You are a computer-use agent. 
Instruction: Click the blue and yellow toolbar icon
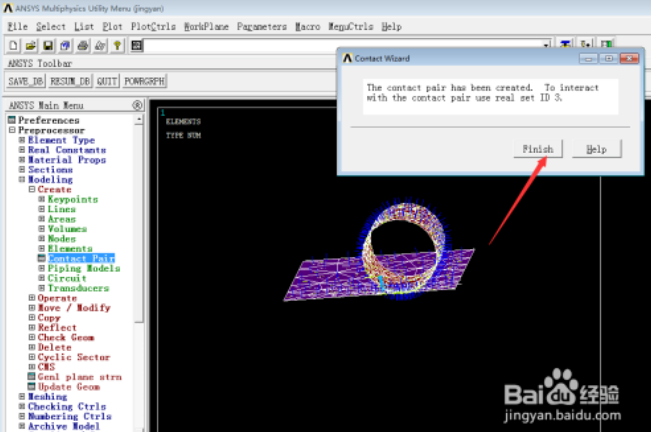565,44
